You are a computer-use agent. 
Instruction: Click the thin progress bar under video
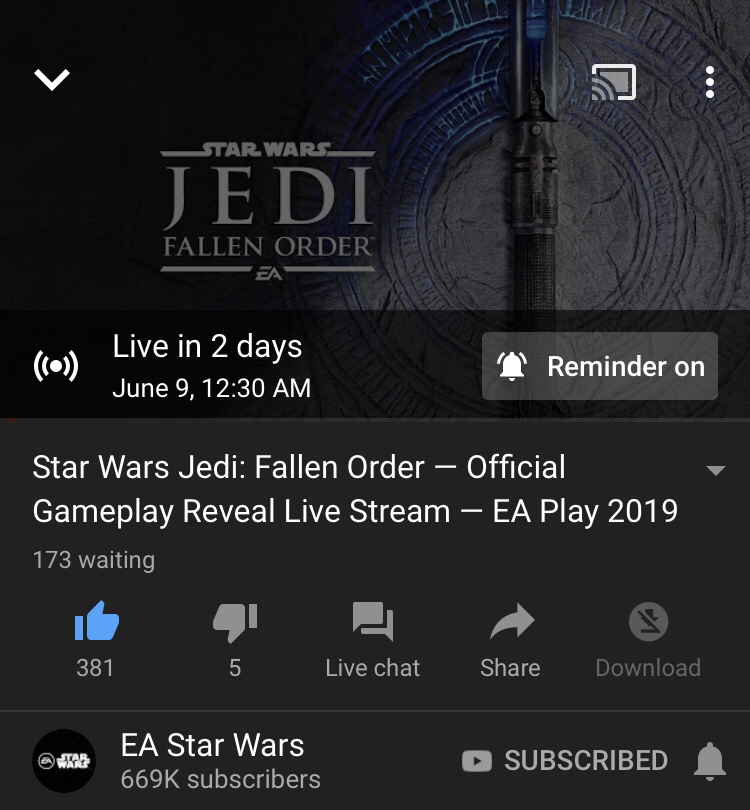tap(375, 420)
